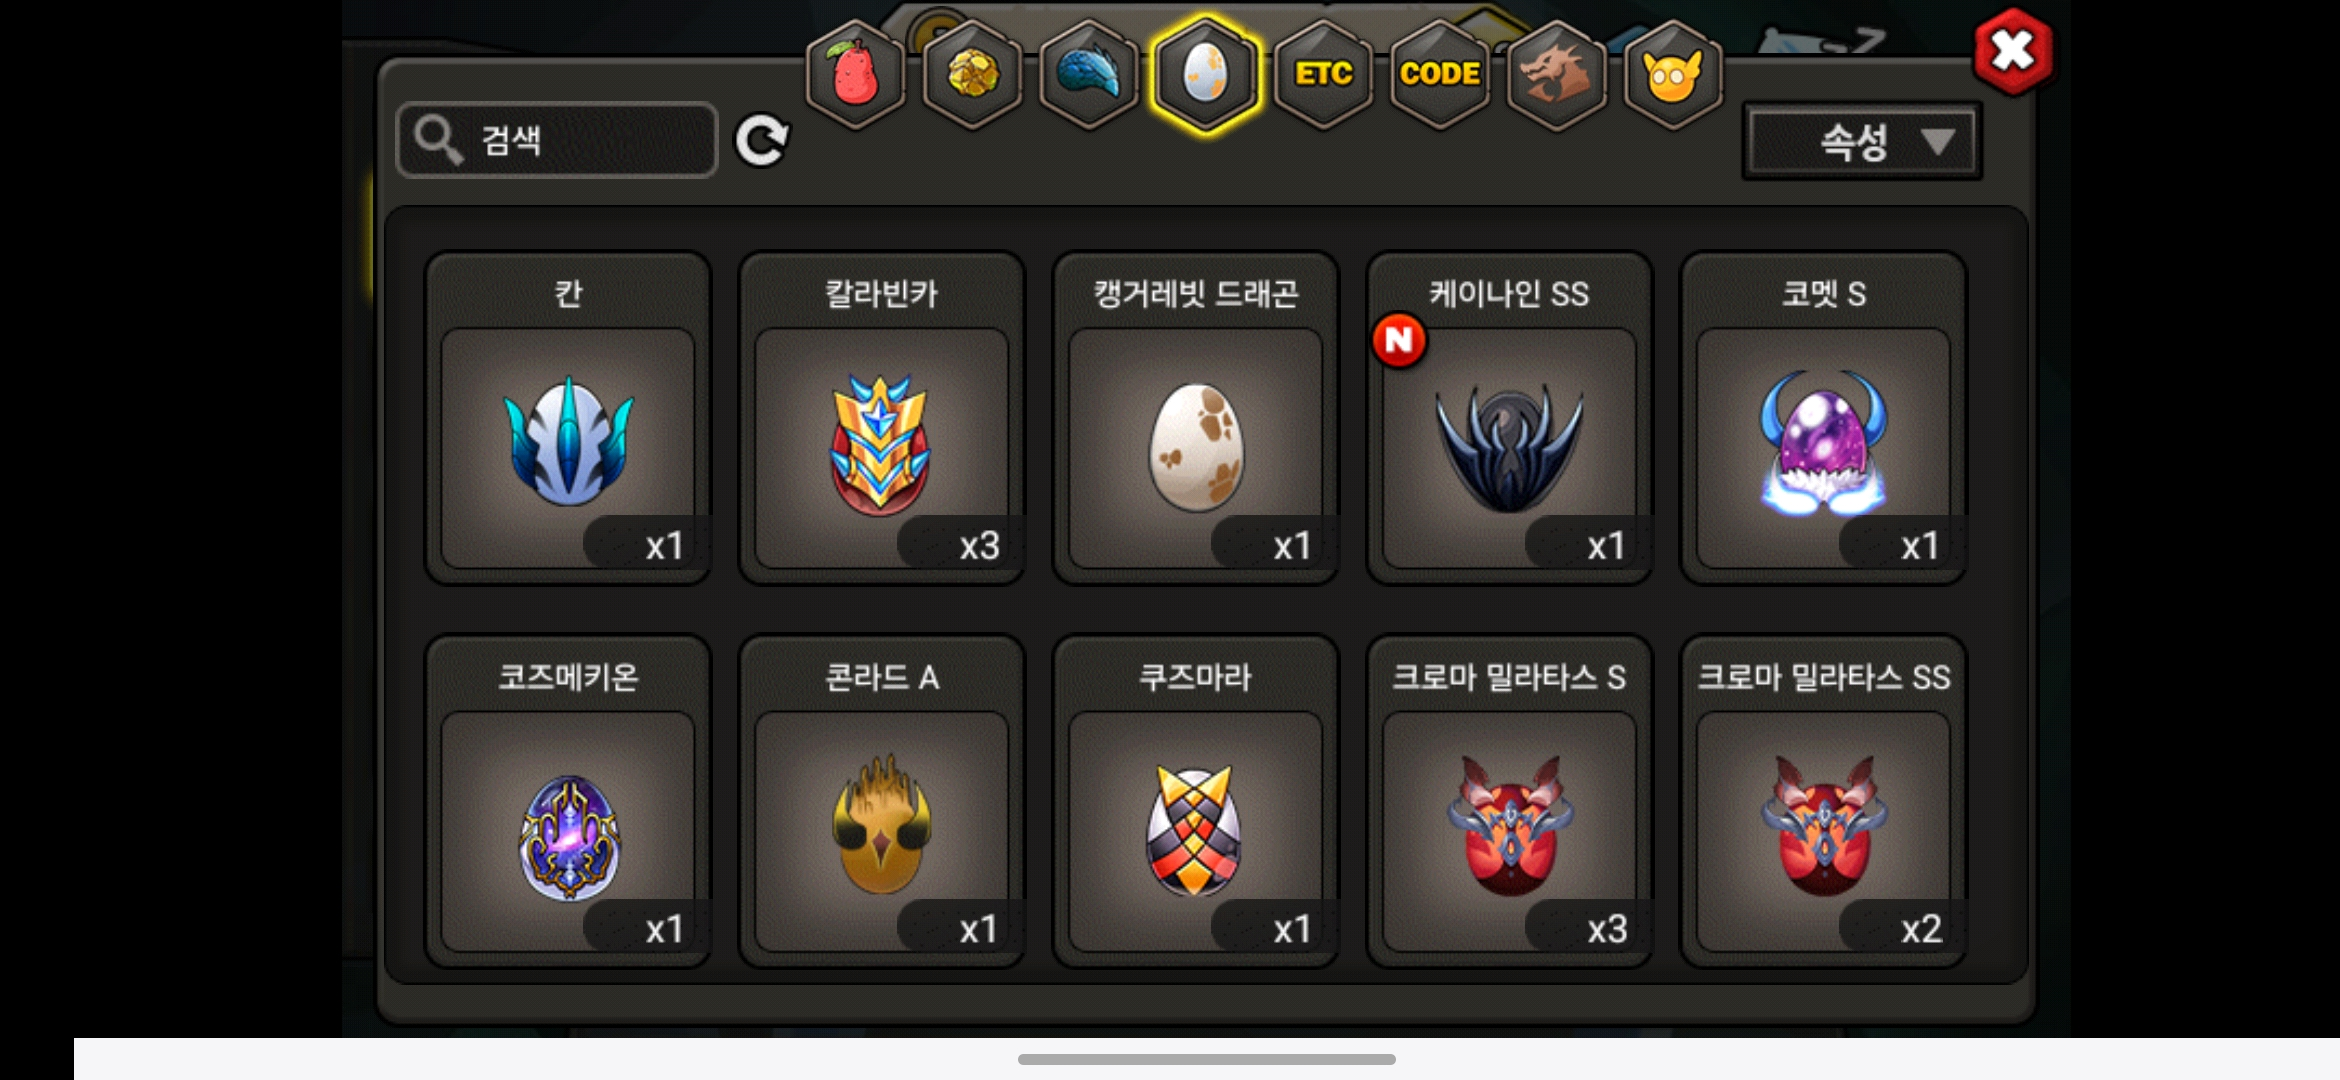This screenshot has width=2340, height=1080.
Task: Click inside the 검색 search field
Action: [557, 140]
